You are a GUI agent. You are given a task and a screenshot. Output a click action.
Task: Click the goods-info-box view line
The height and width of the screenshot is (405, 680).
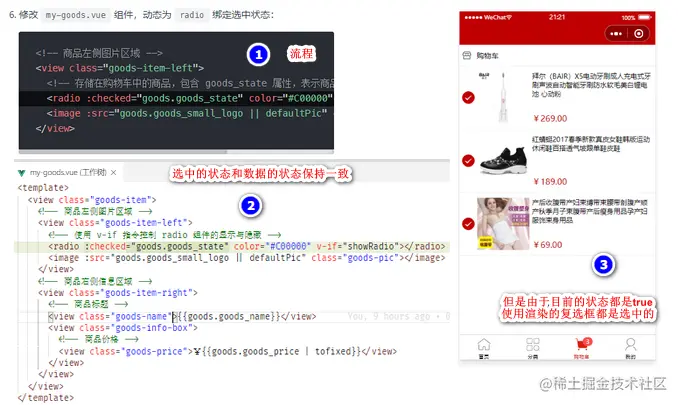click(123, 328)
